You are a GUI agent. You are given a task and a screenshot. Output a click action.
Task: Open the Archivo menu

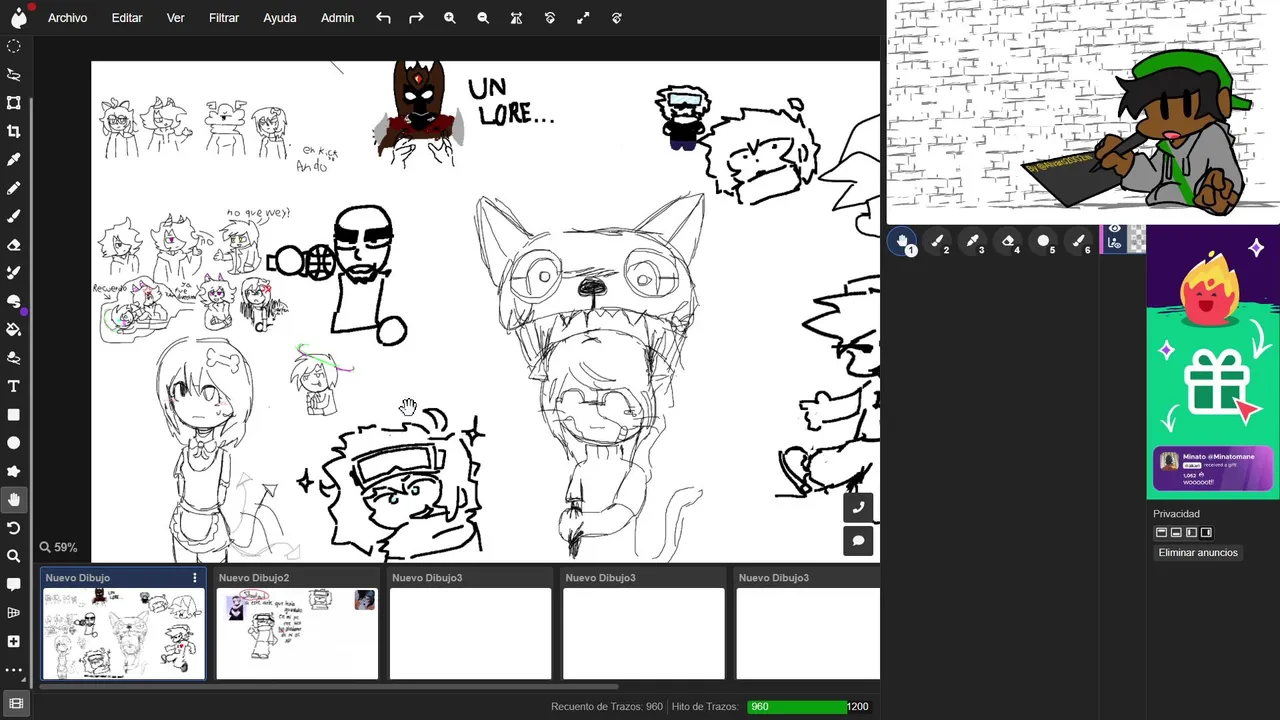(67, 18)
